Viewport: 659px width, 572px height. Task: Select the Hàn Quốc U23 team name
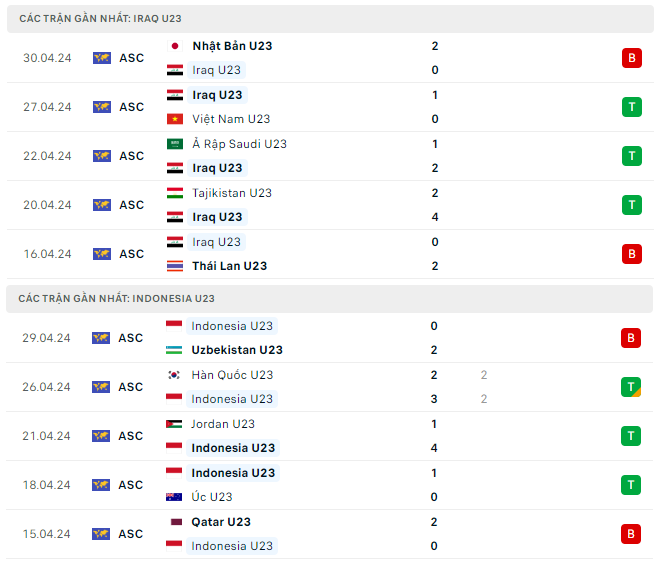pos(232,375)
